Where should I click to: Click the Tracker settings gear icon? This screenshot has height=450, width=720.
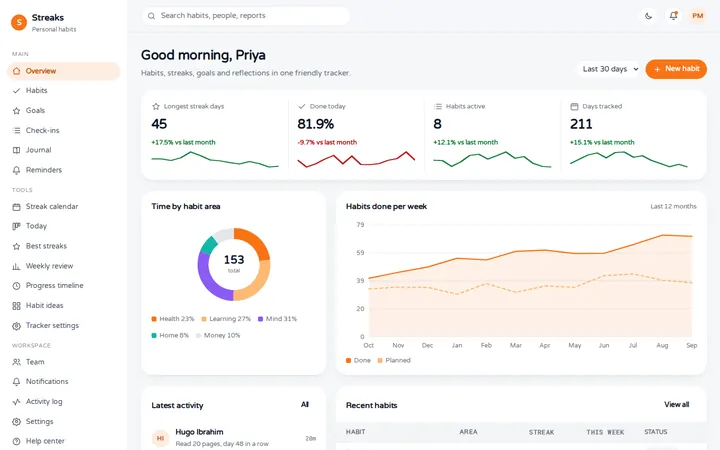coord(17,326)
